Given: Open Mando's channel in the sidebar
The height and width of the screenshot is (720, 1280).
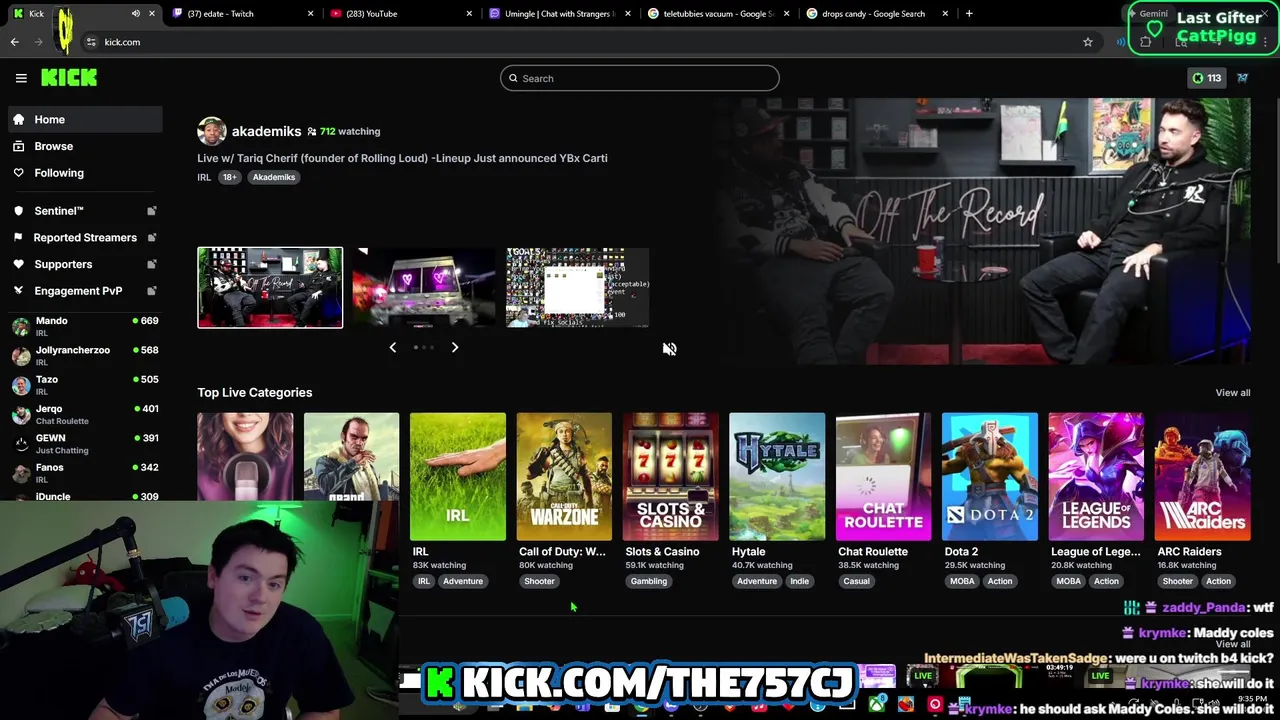Looking at the screenshot, I should pyautogui.click(x=84, y=326).
